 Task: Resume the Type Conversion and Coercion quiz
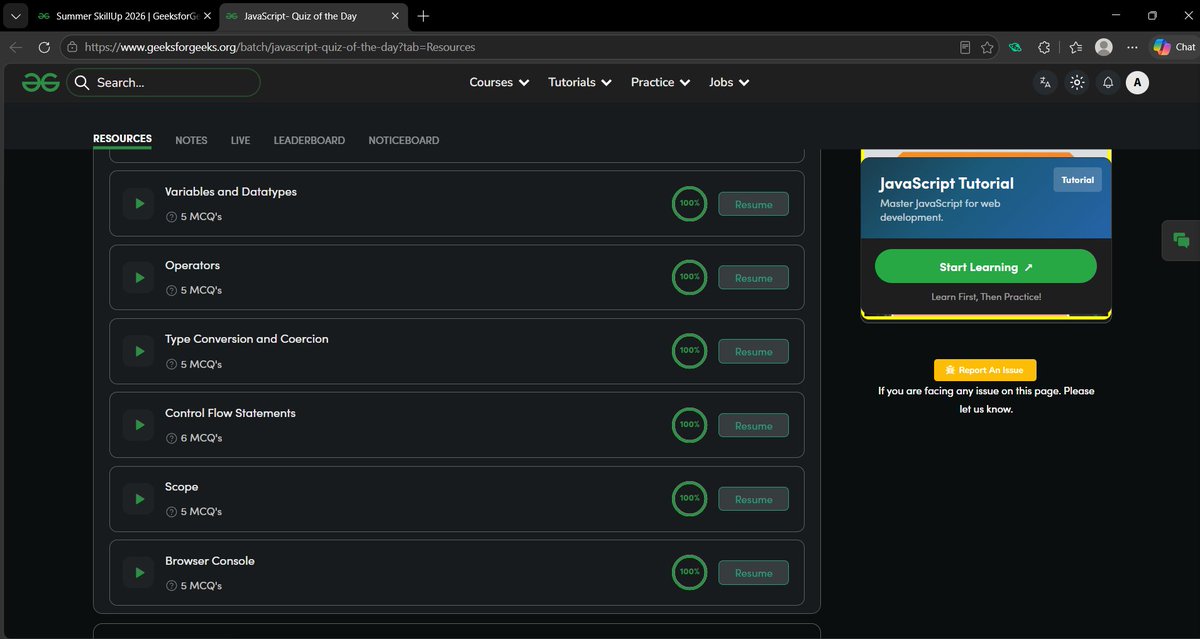(753, 352)
